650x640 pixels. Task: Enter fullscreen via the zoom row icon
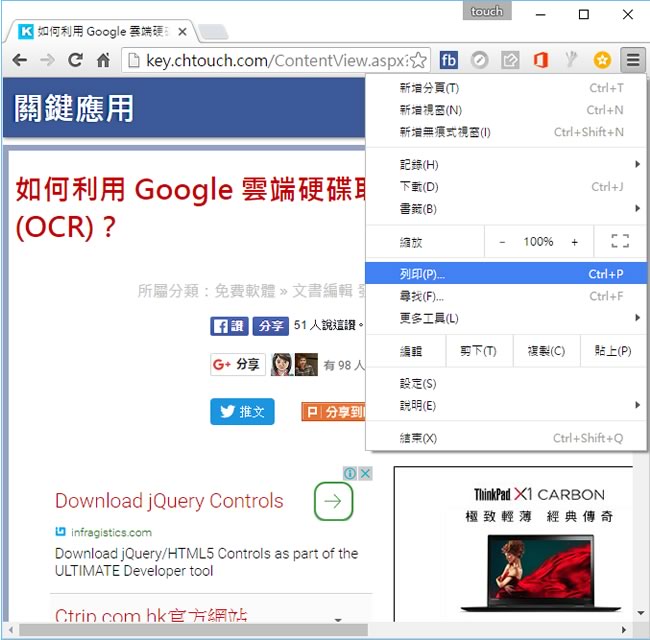620,241
